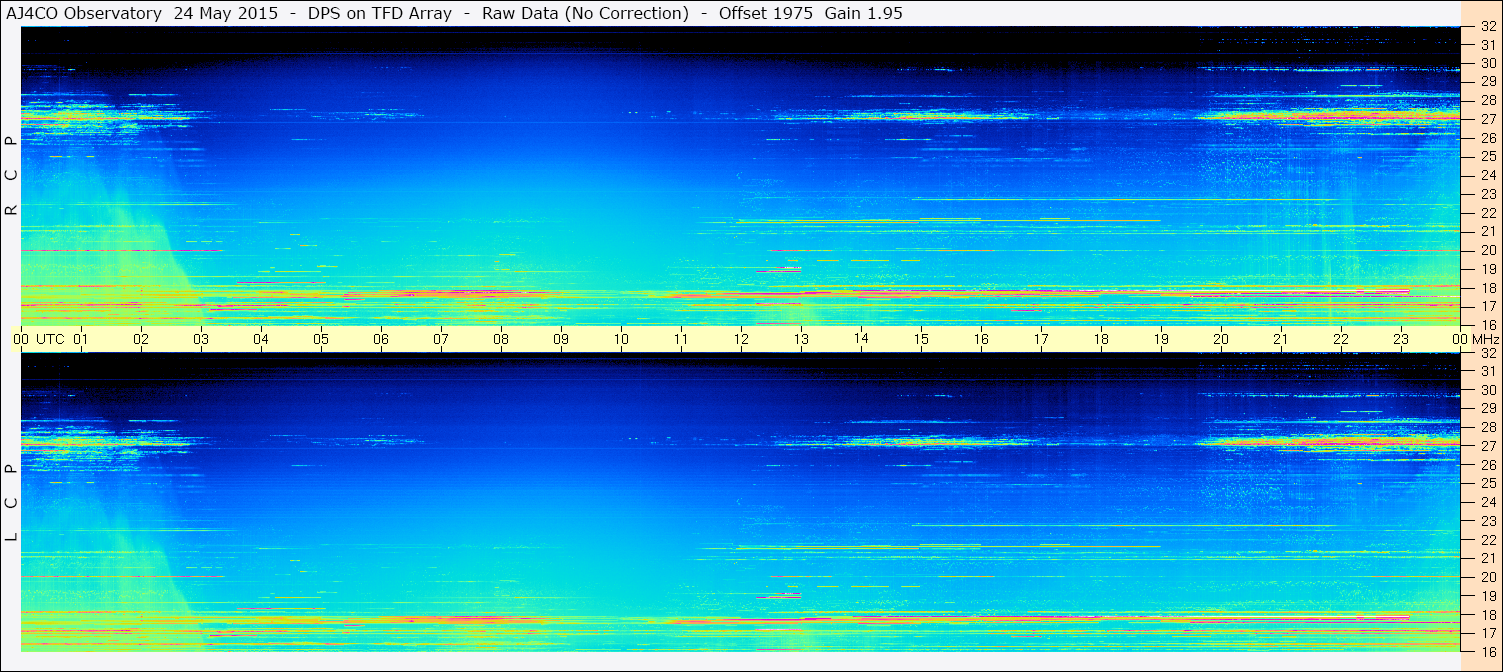The height and width of the screenshot is (672, 1503).
Task: Click the 07 hour tick on time axis
Action: pos(441,339)
